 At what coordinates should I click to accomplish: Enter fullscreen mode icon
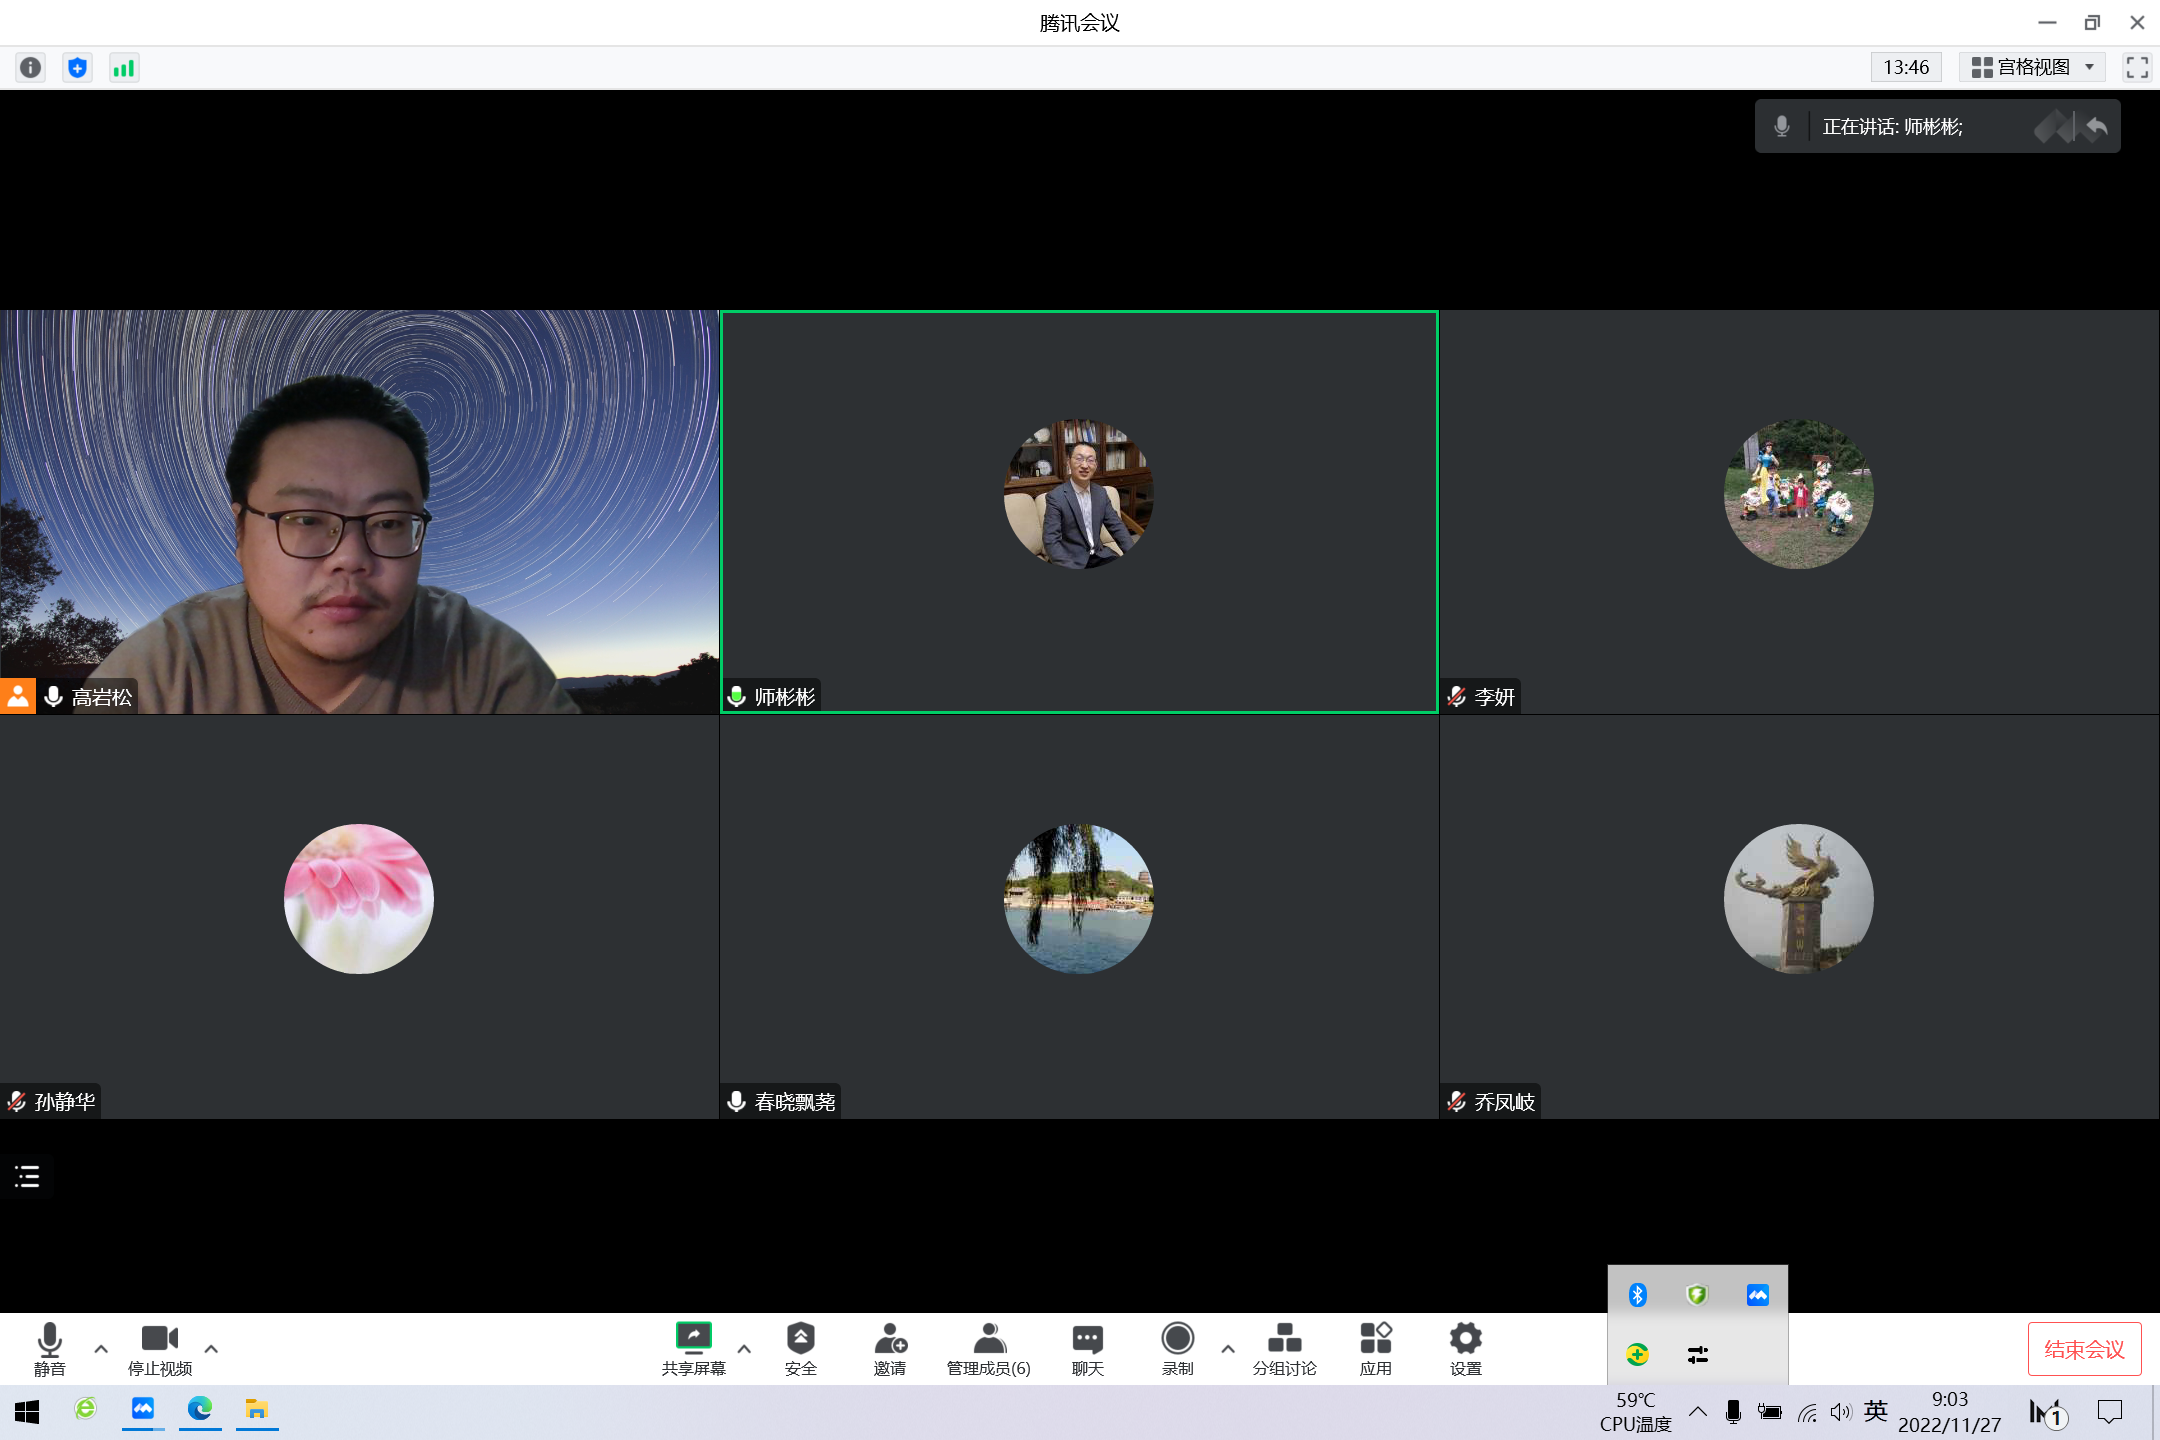click(x=2137, y=67)
